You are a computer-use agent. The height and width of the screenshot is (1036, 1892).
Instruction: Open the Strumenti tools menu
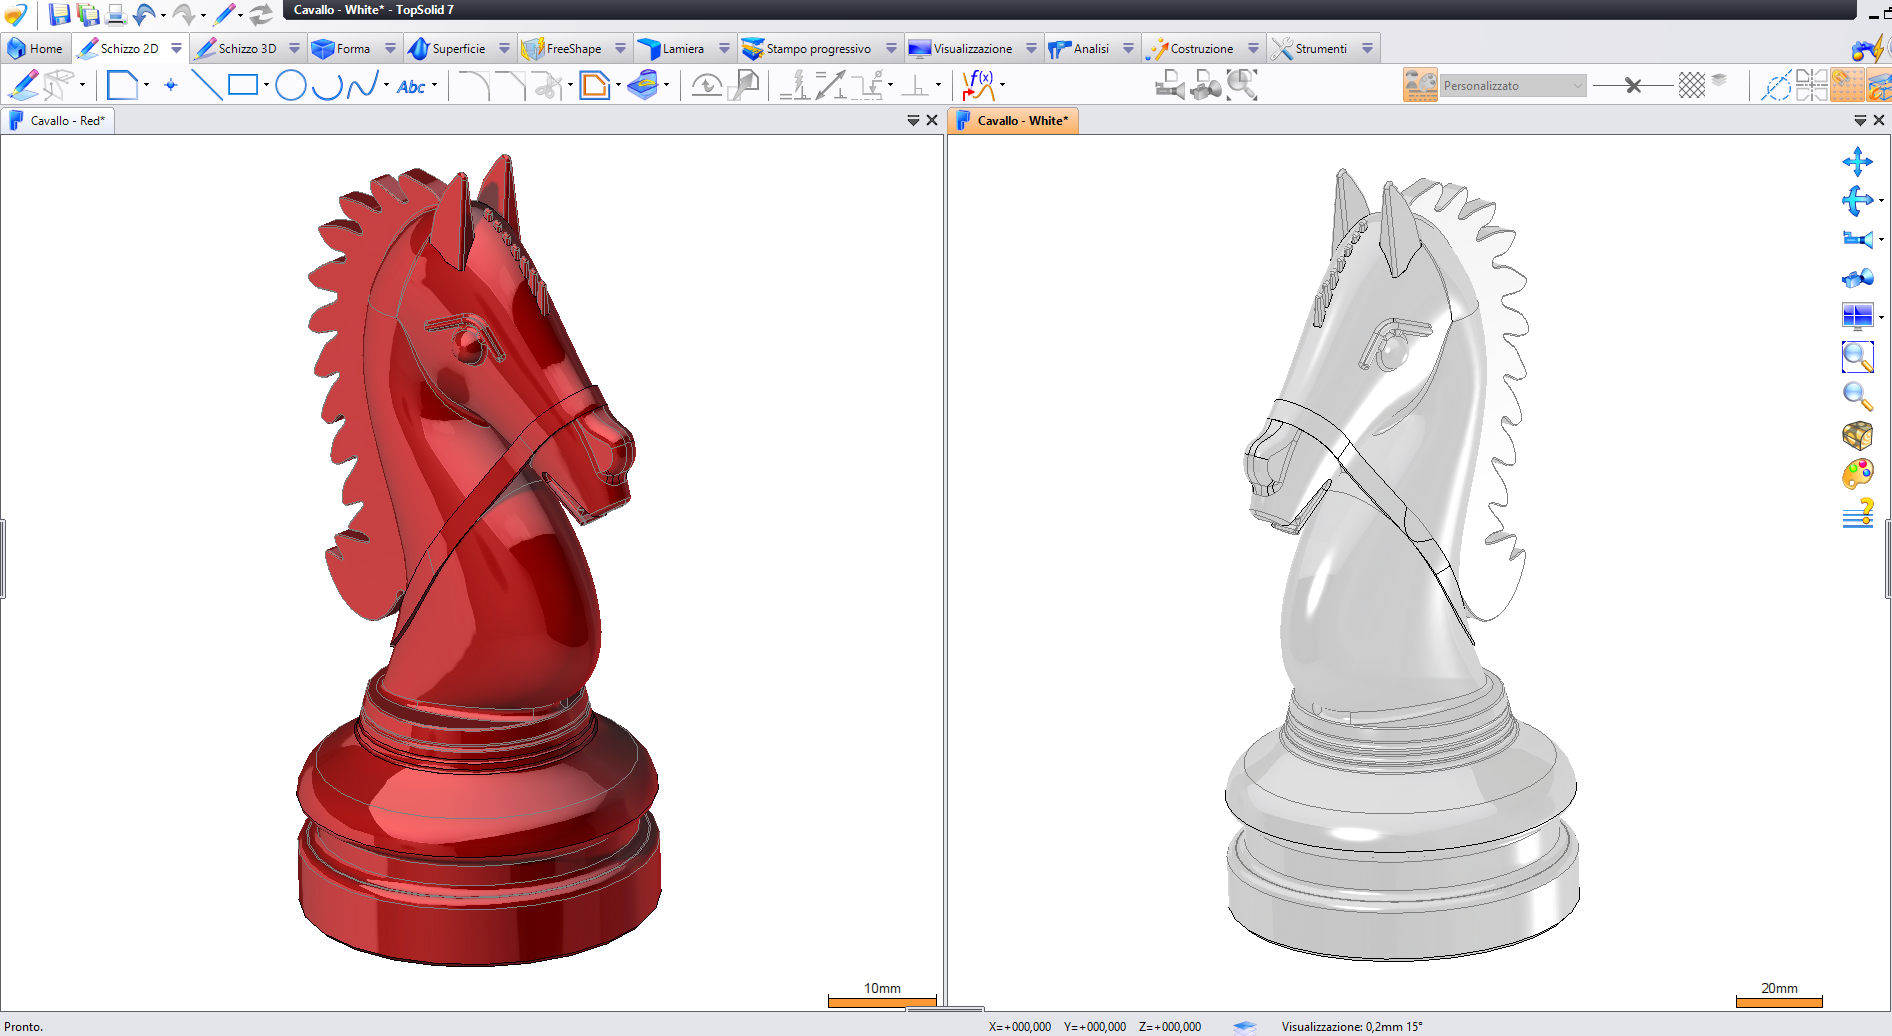point(1310,48)
